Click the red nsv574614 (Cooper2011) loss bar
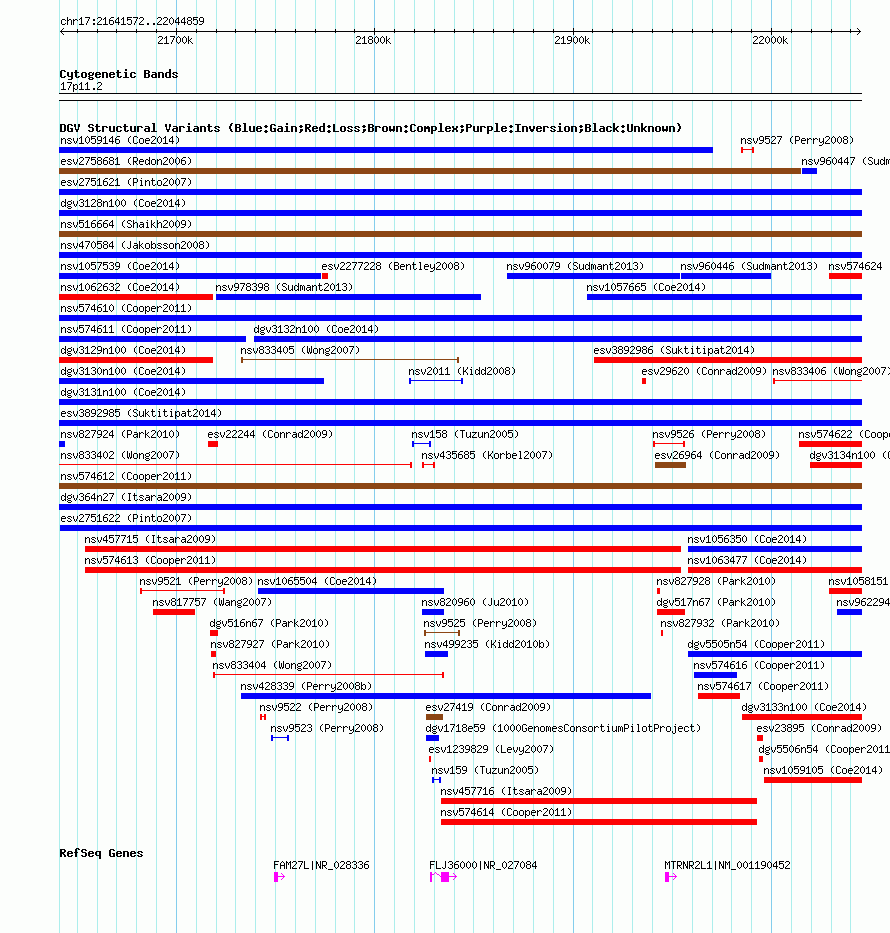890x933 pixels. pyautogui.click(x=598, y=822)
